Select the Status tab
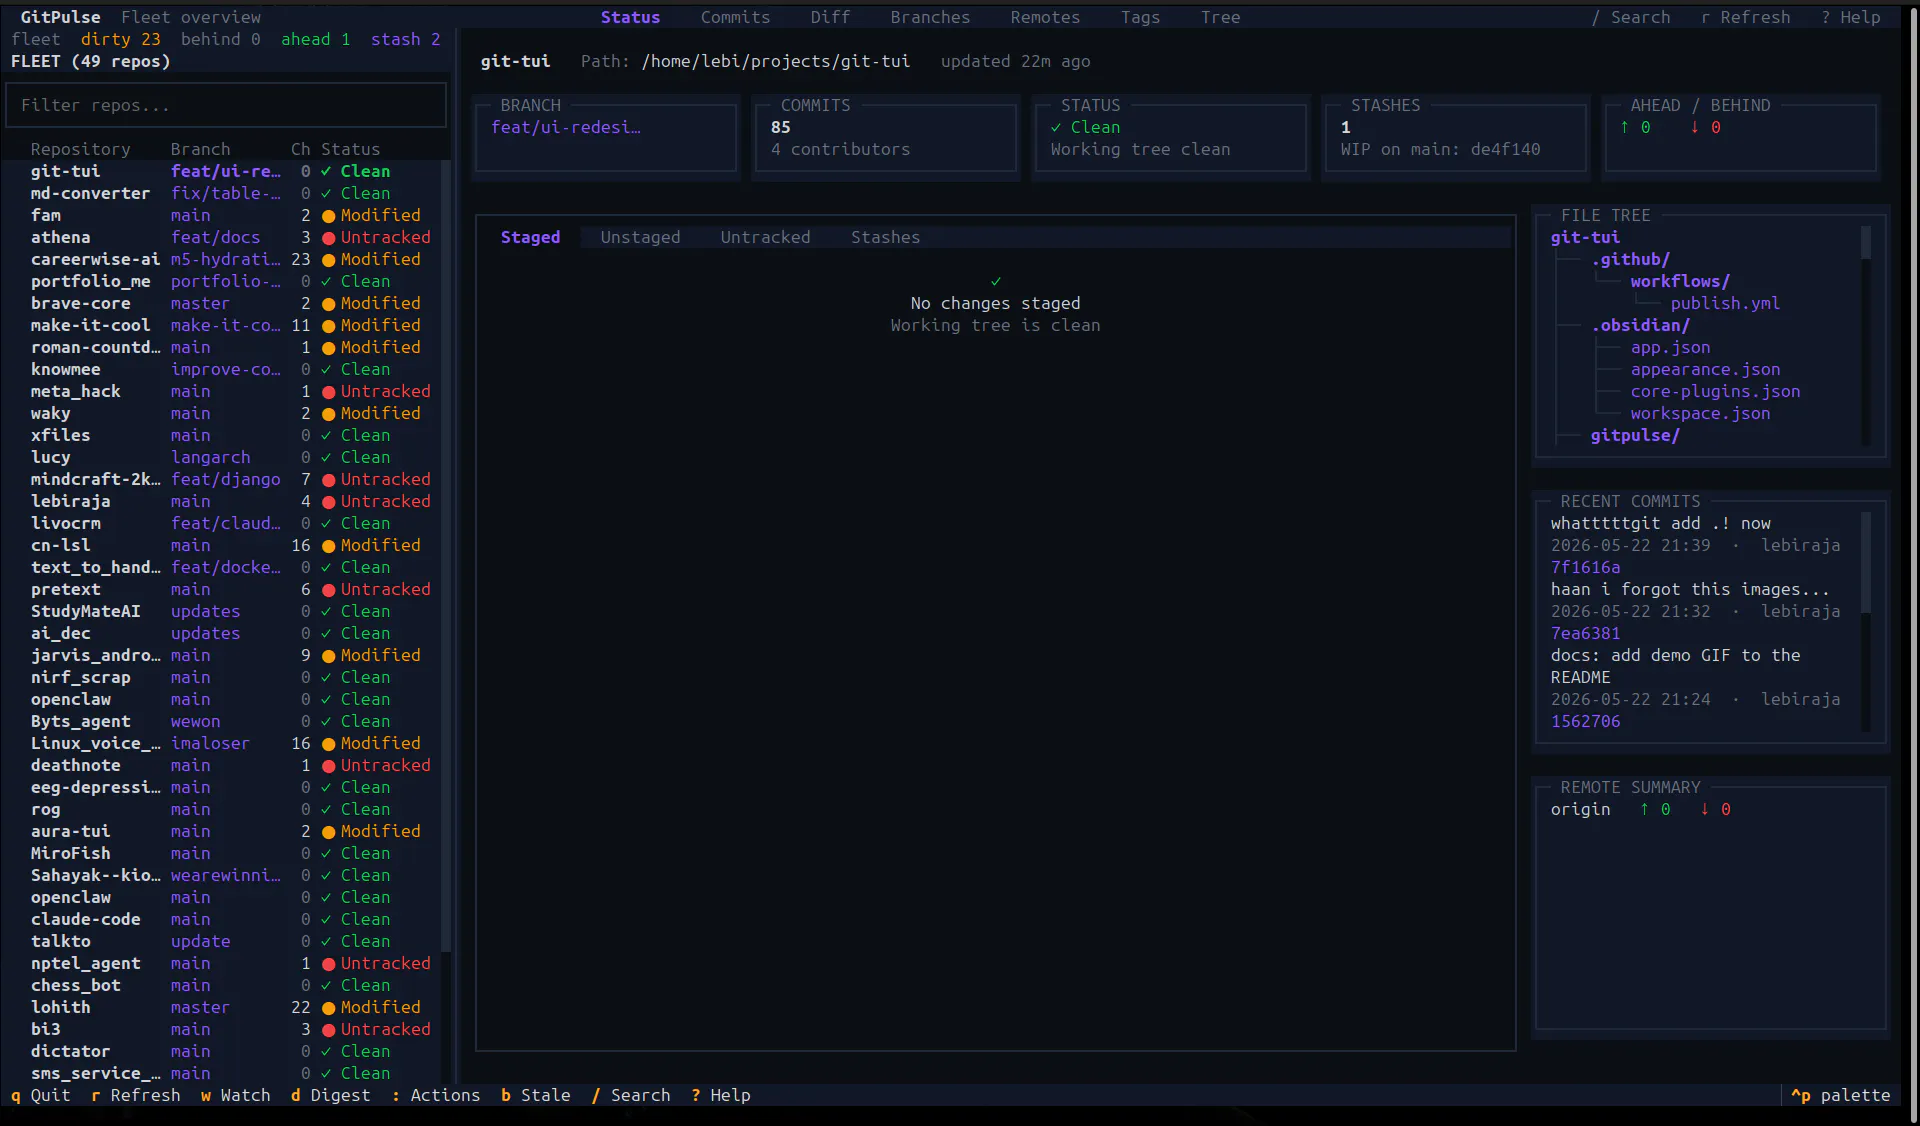The image size is (1920, 1126). click(x=630, y=17)
